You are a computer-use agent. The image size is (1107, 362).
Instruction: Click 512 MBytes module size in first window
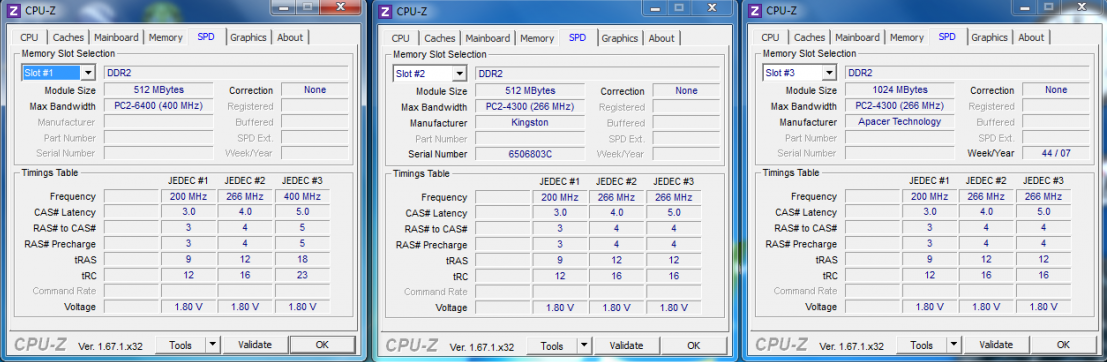[159, 90]
